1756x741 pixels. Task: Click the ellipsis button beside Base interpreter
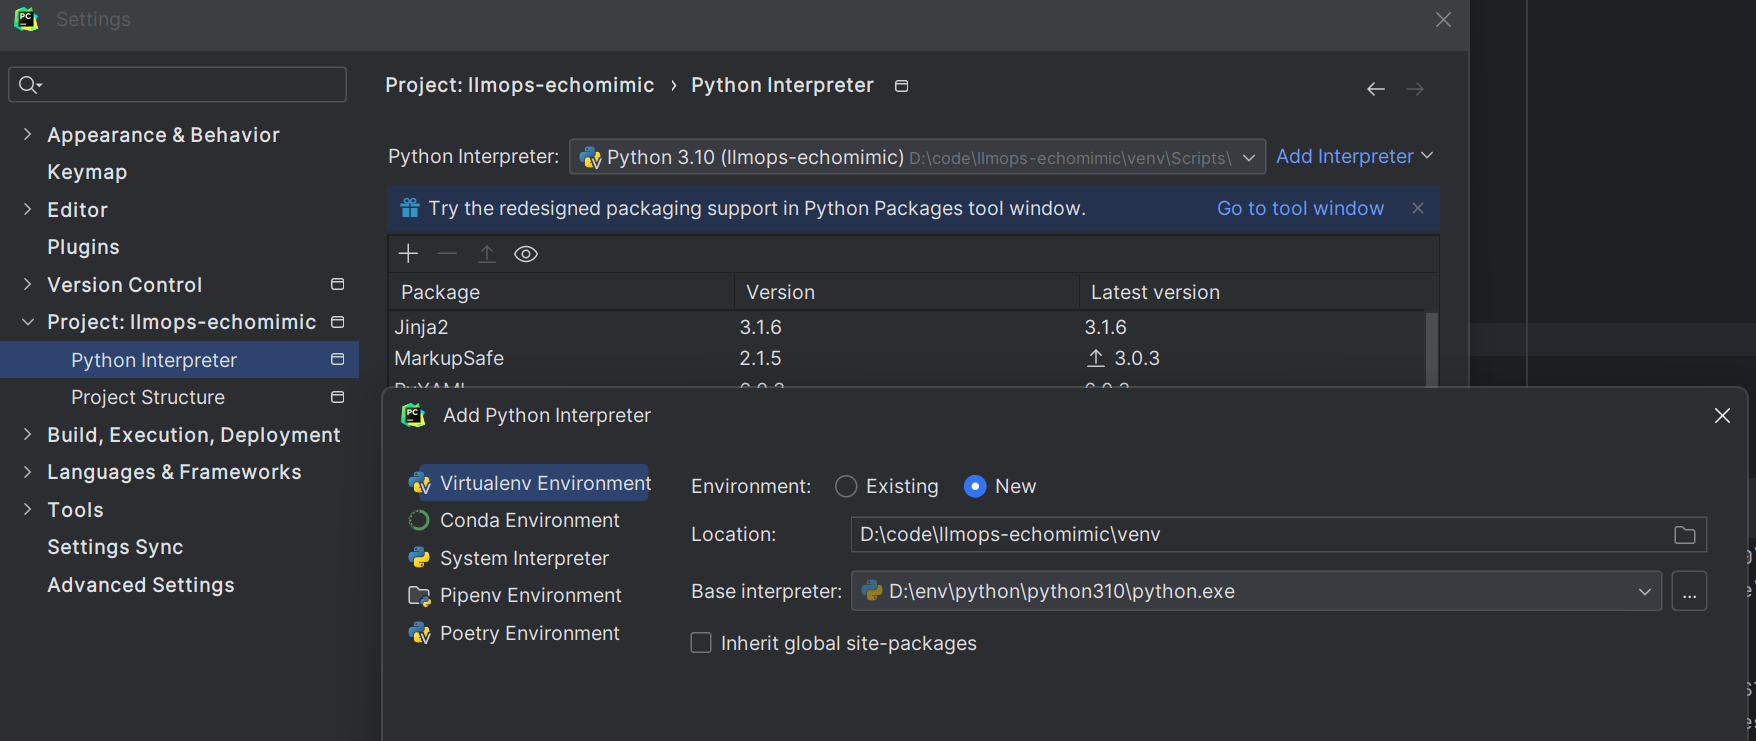tap(1689, 592)
